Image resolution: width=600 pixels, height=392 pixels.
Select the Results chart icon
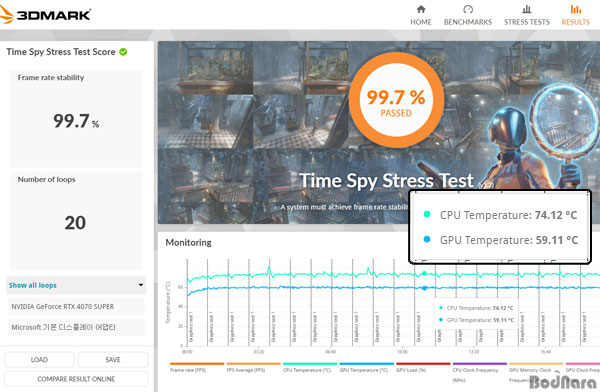(x=576, y=9)
